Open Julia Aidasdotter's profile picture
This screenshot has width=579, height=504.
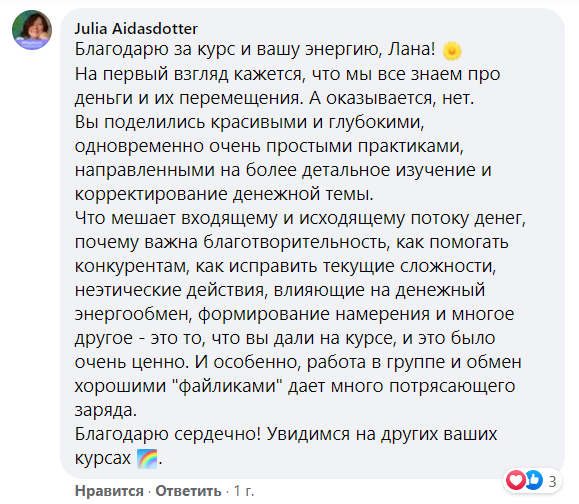(32, 30)
